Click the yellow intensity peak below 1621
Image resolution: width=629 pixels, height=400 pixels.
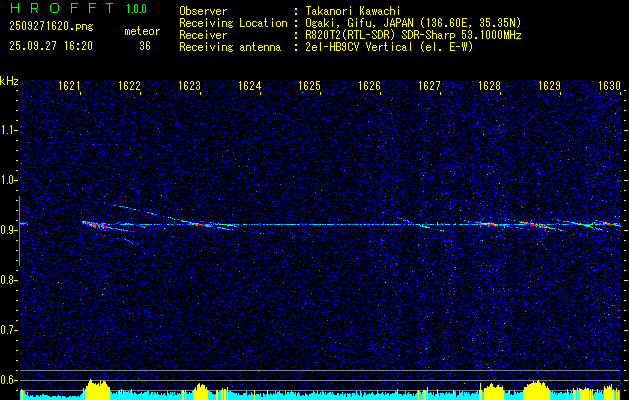[96, 389]
